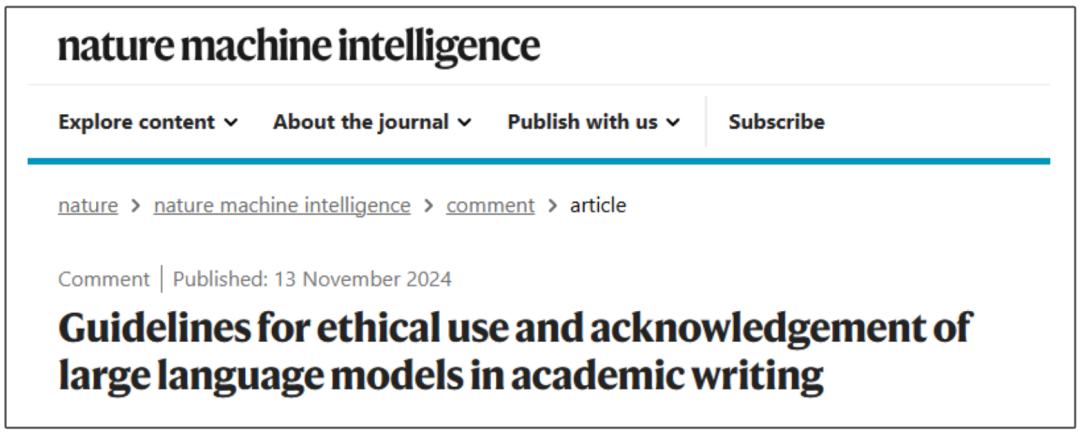Click the Guidelines for ethical use article title
Viewport: 1080px width, 434px height.
point(514,352)
